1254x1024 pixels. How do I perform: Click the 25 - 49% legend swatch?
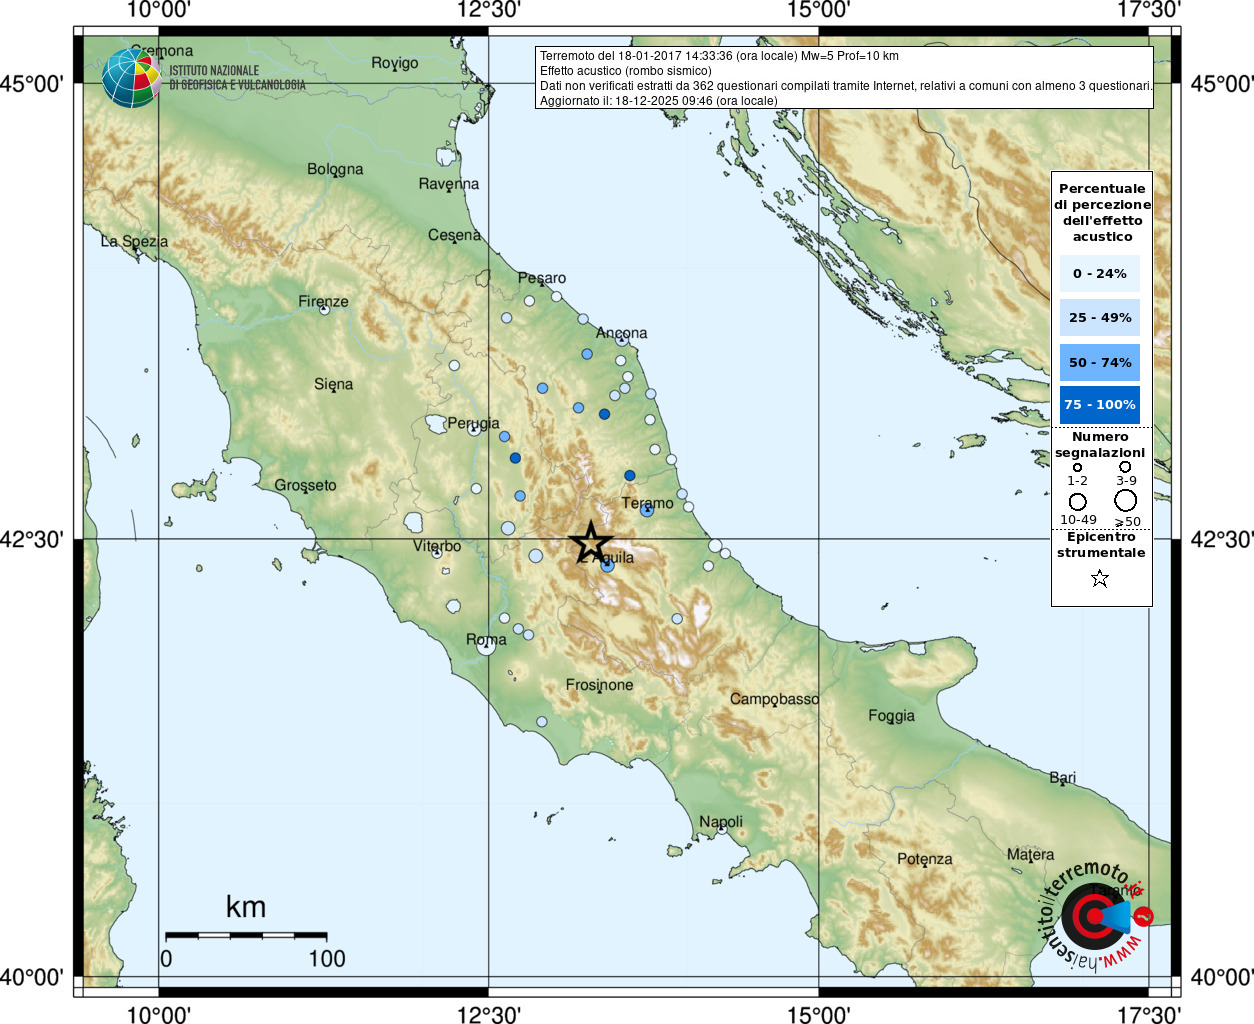click(x=1099, y=318)
